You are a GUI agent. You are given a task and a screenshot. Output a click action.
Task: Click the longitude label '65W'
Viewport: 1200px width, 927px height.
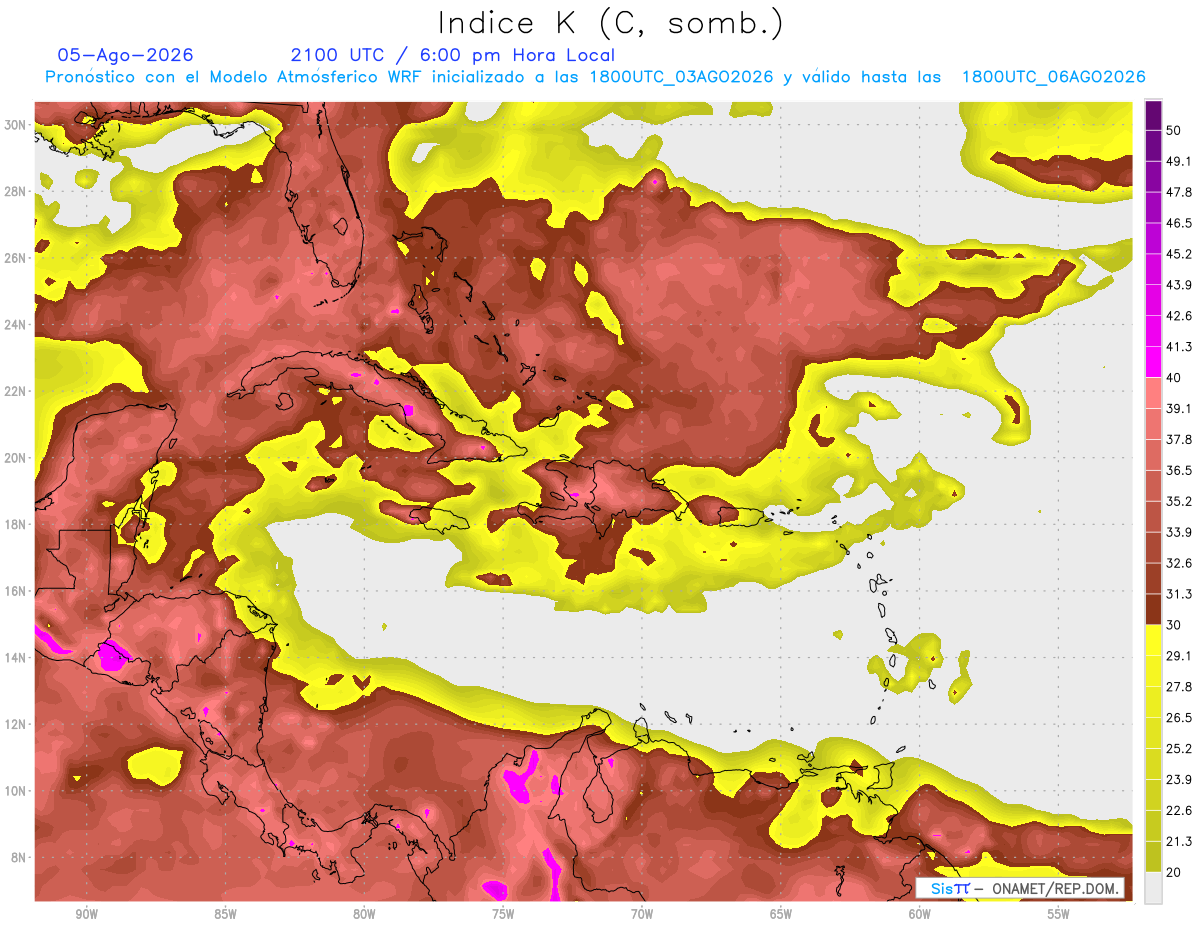point(781,914)
